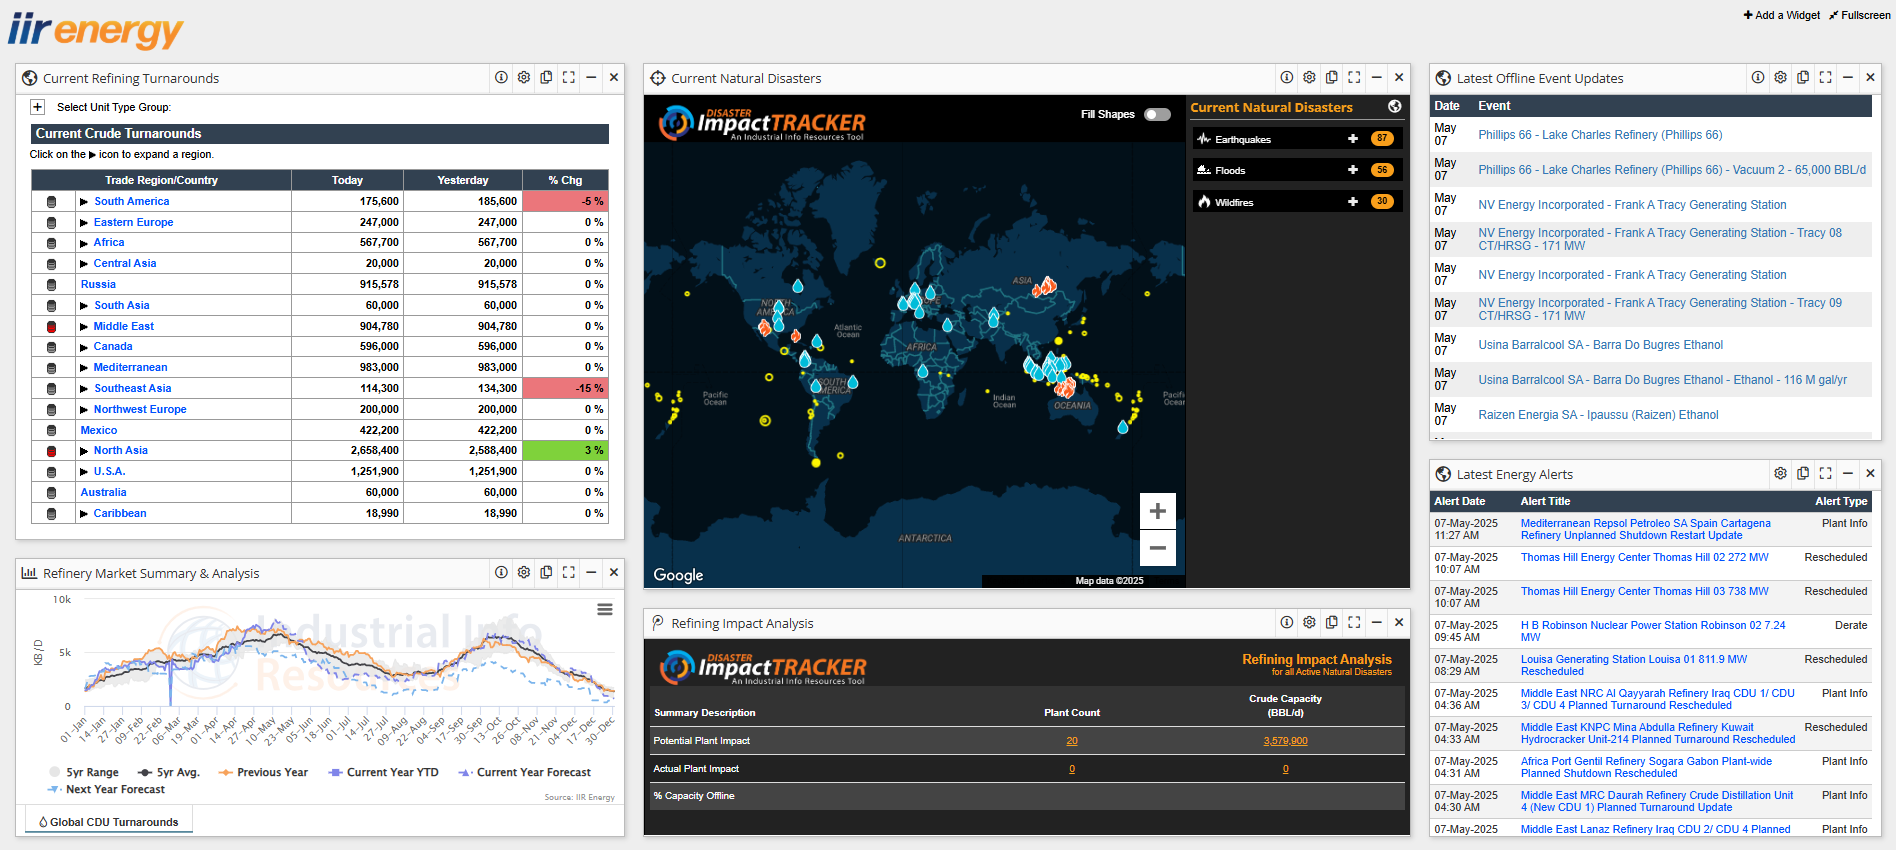Toggle the Current Year Forecast legend series
1896x850 pixels.
(524, 772)
